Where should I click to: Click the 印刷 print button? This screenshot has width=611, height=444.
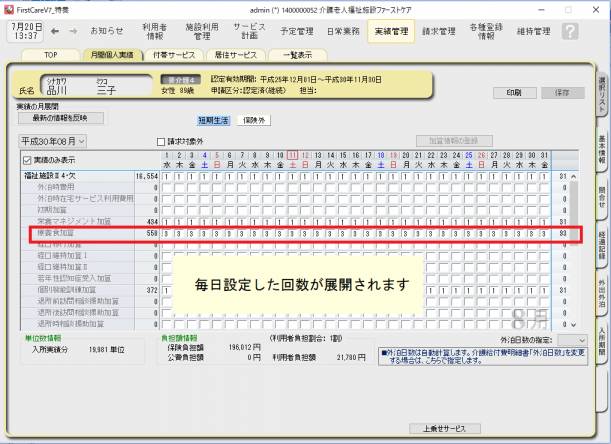tap(514, 92)
